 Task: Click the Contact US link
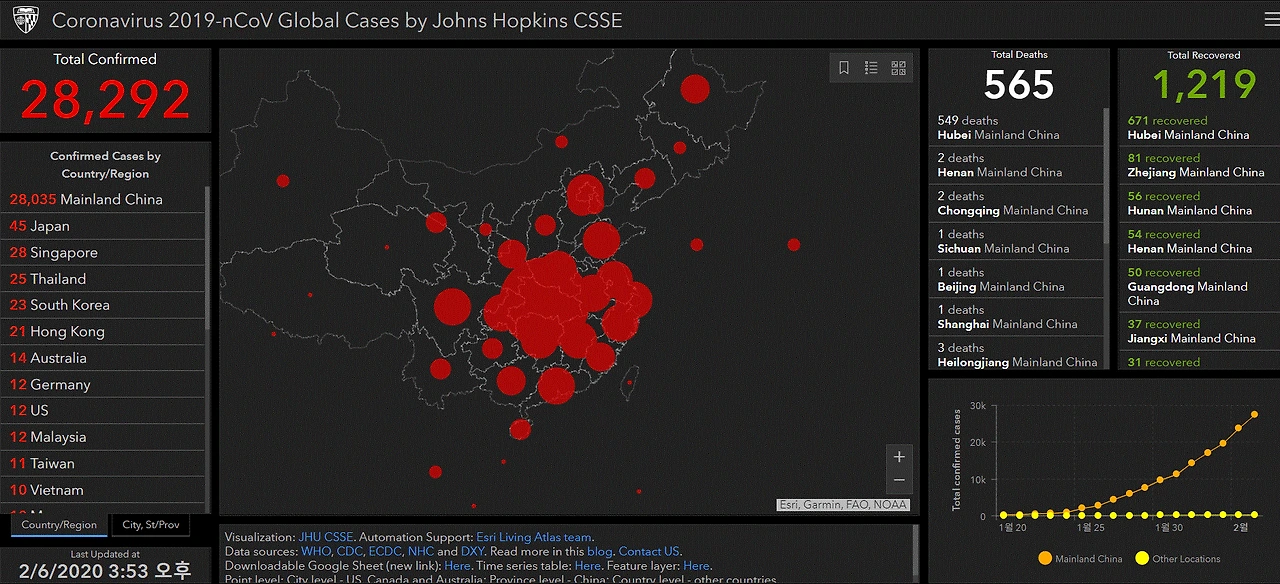pyautogui.click(x=648, y=551)
